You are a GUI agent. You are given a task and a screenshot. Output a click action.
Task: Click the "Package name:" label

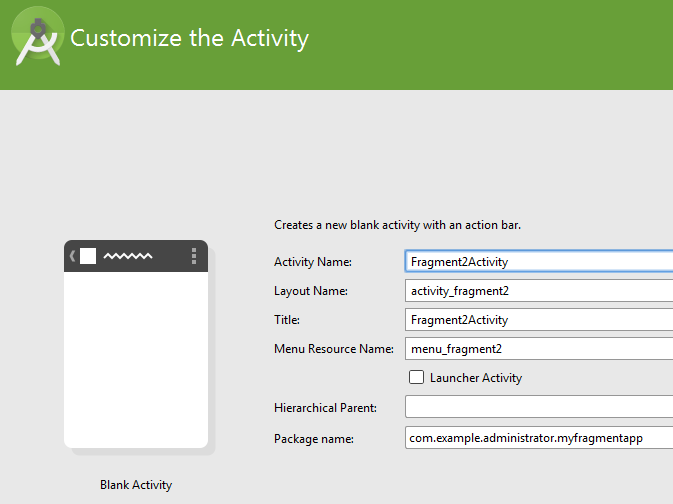coord(313,438)
